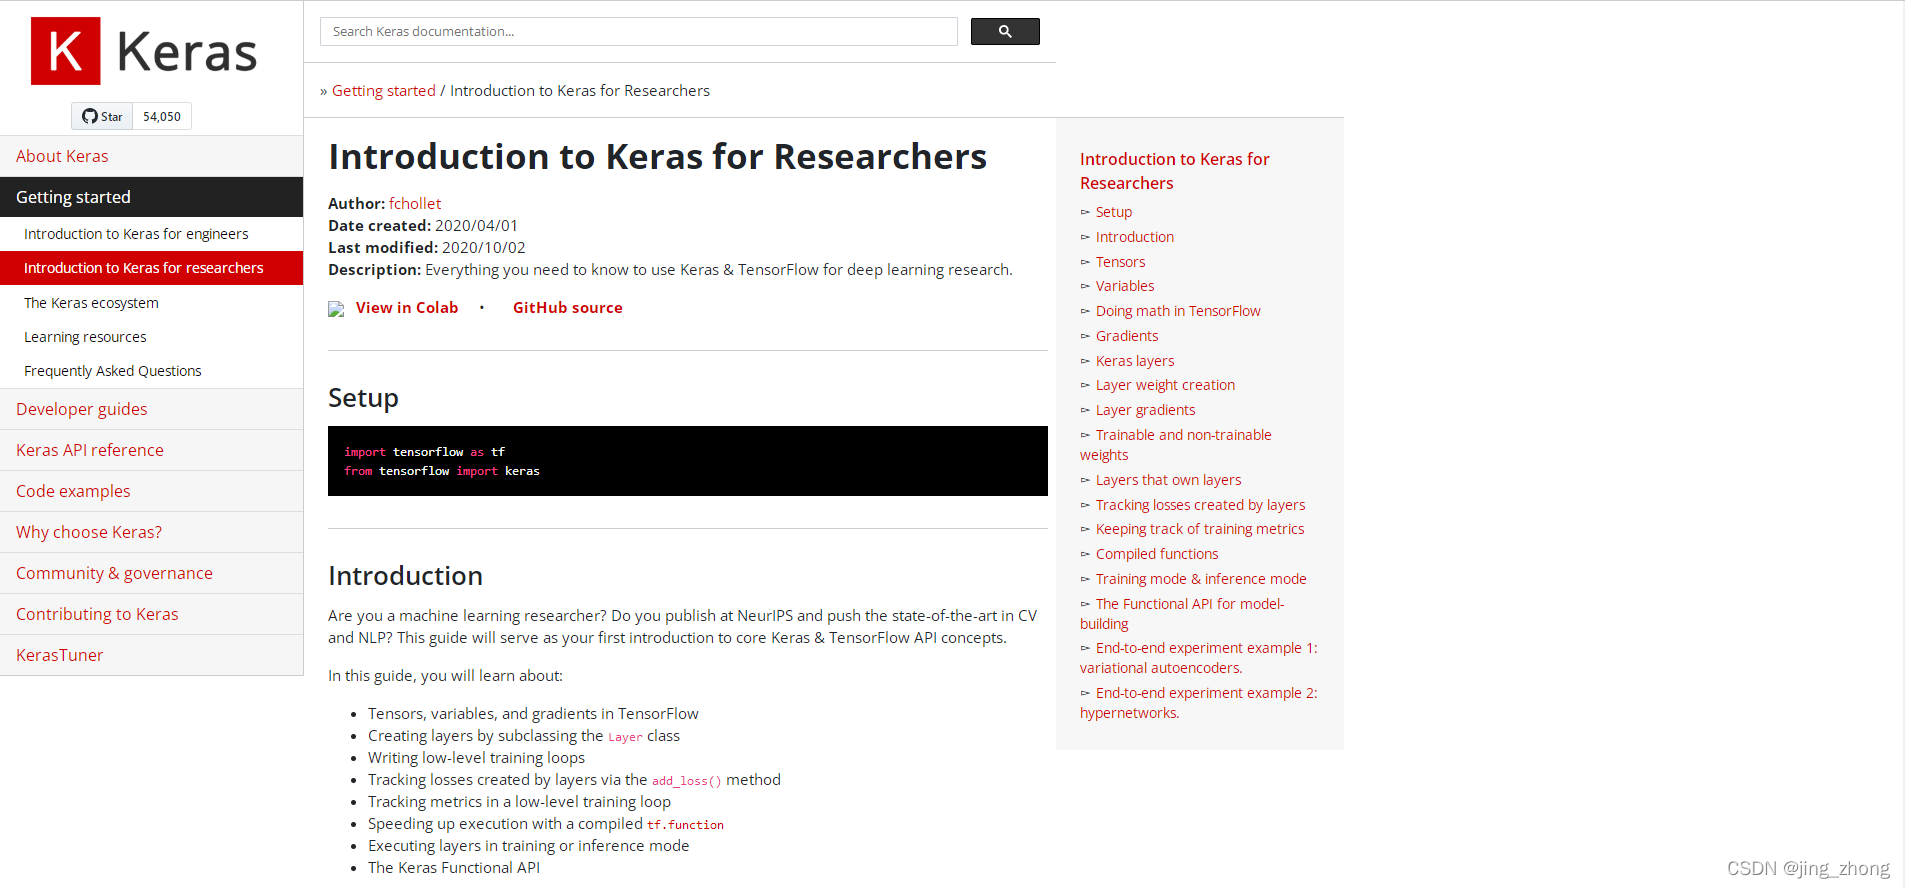Open Keras API reference section
The height and width of the screenshot is (888, 1905).
click(x=152, y=450)
